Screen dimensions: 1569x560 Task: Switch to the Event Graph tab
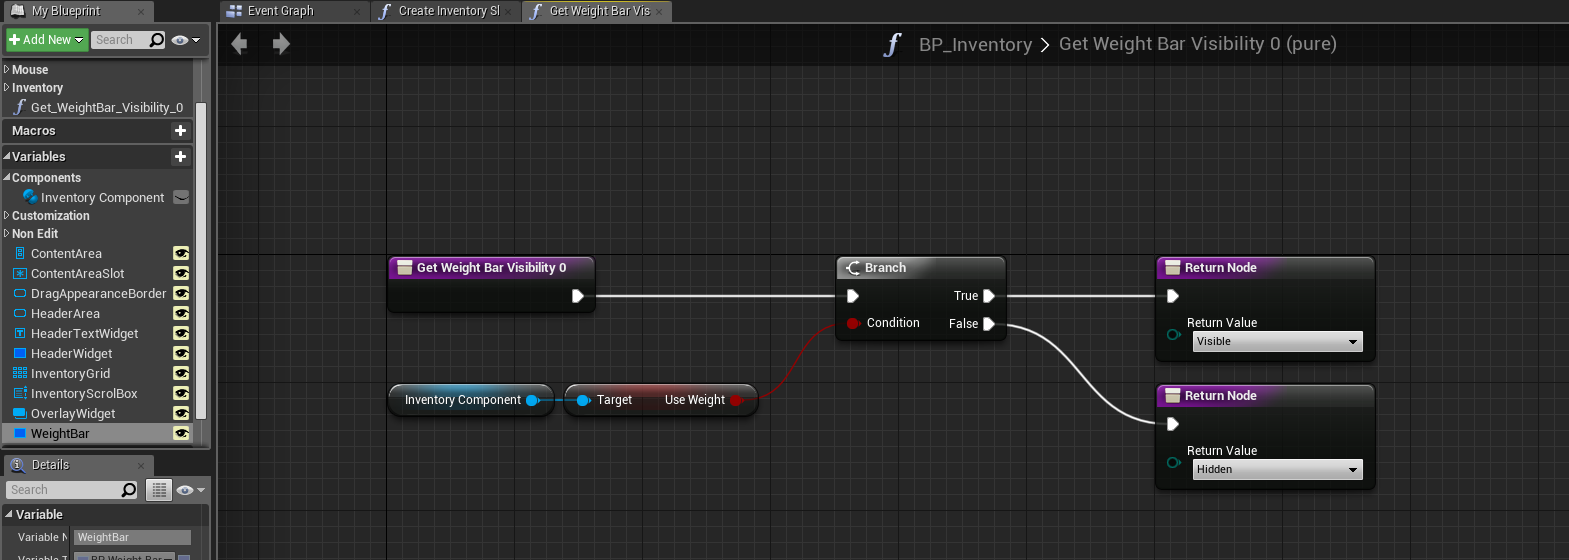coord(295,11)
